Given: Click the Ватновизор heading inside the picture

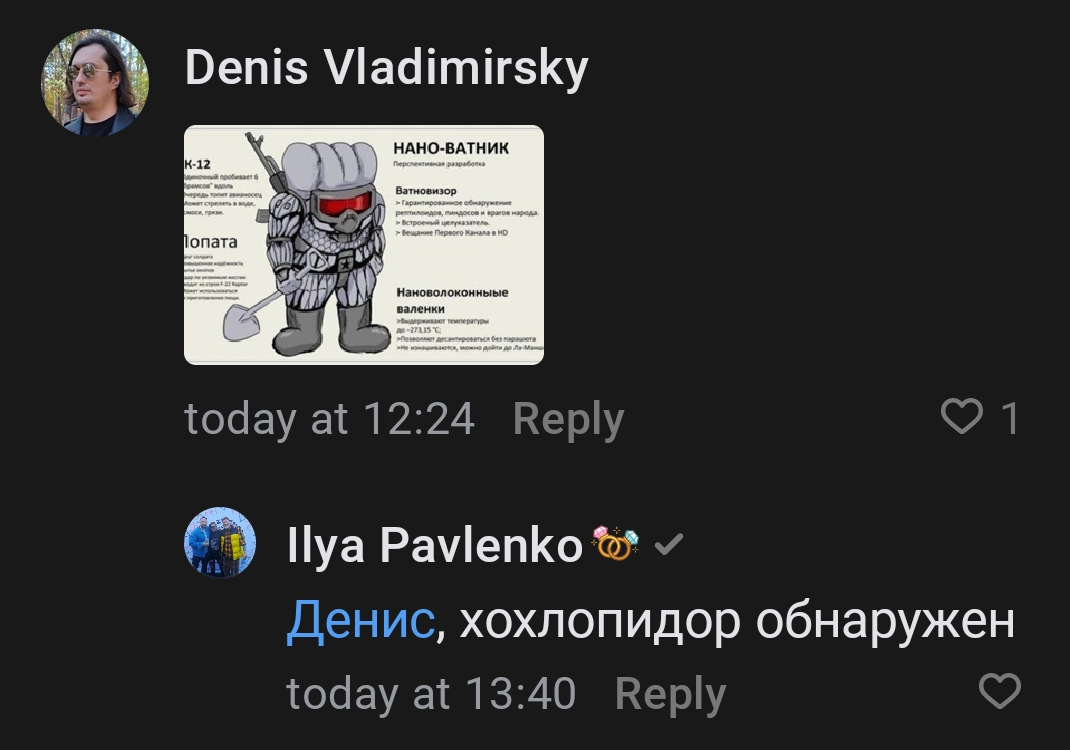Looking at the screenshot, I should 426,190.
